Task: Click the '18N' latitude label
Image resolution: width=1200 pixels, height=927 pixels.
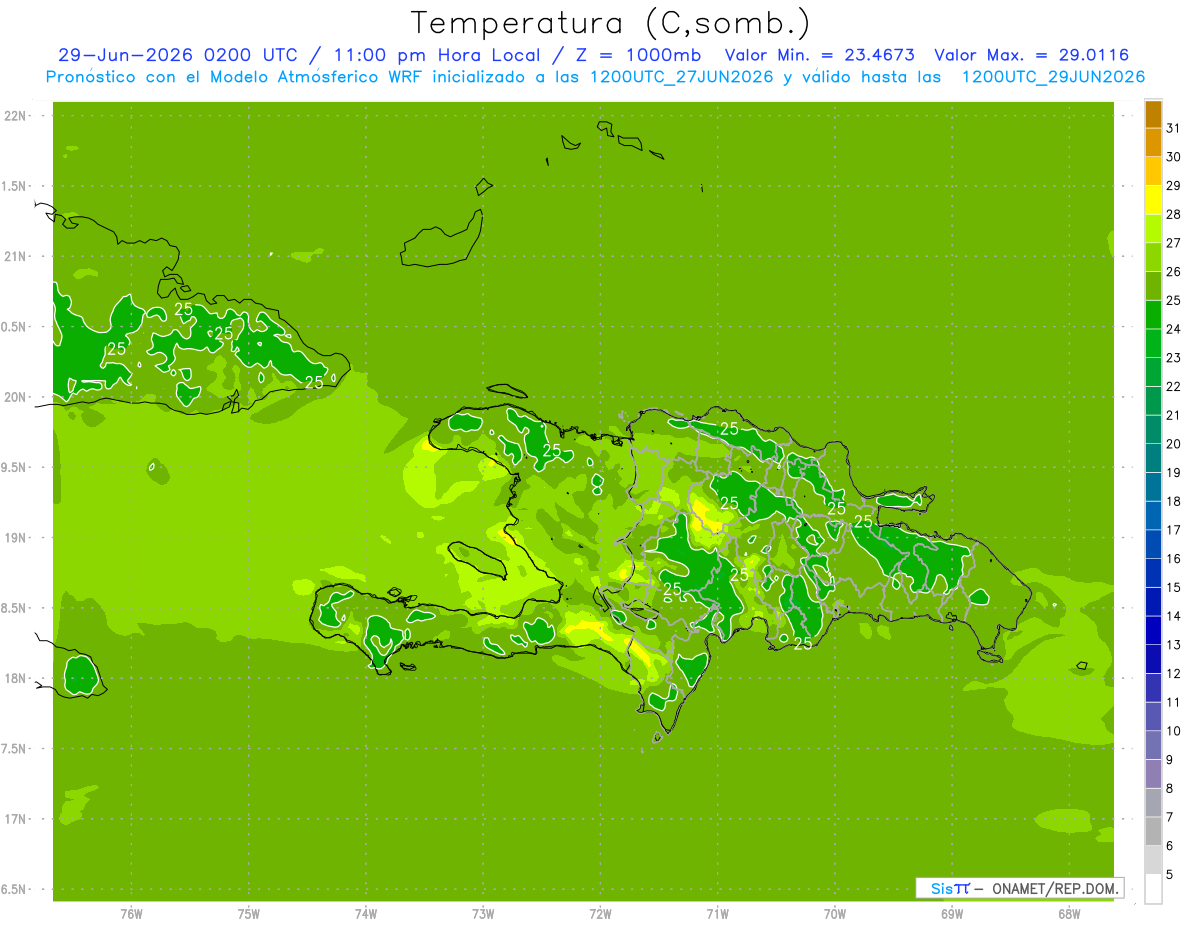Action: pyautogui.click(x=16, y=678)
